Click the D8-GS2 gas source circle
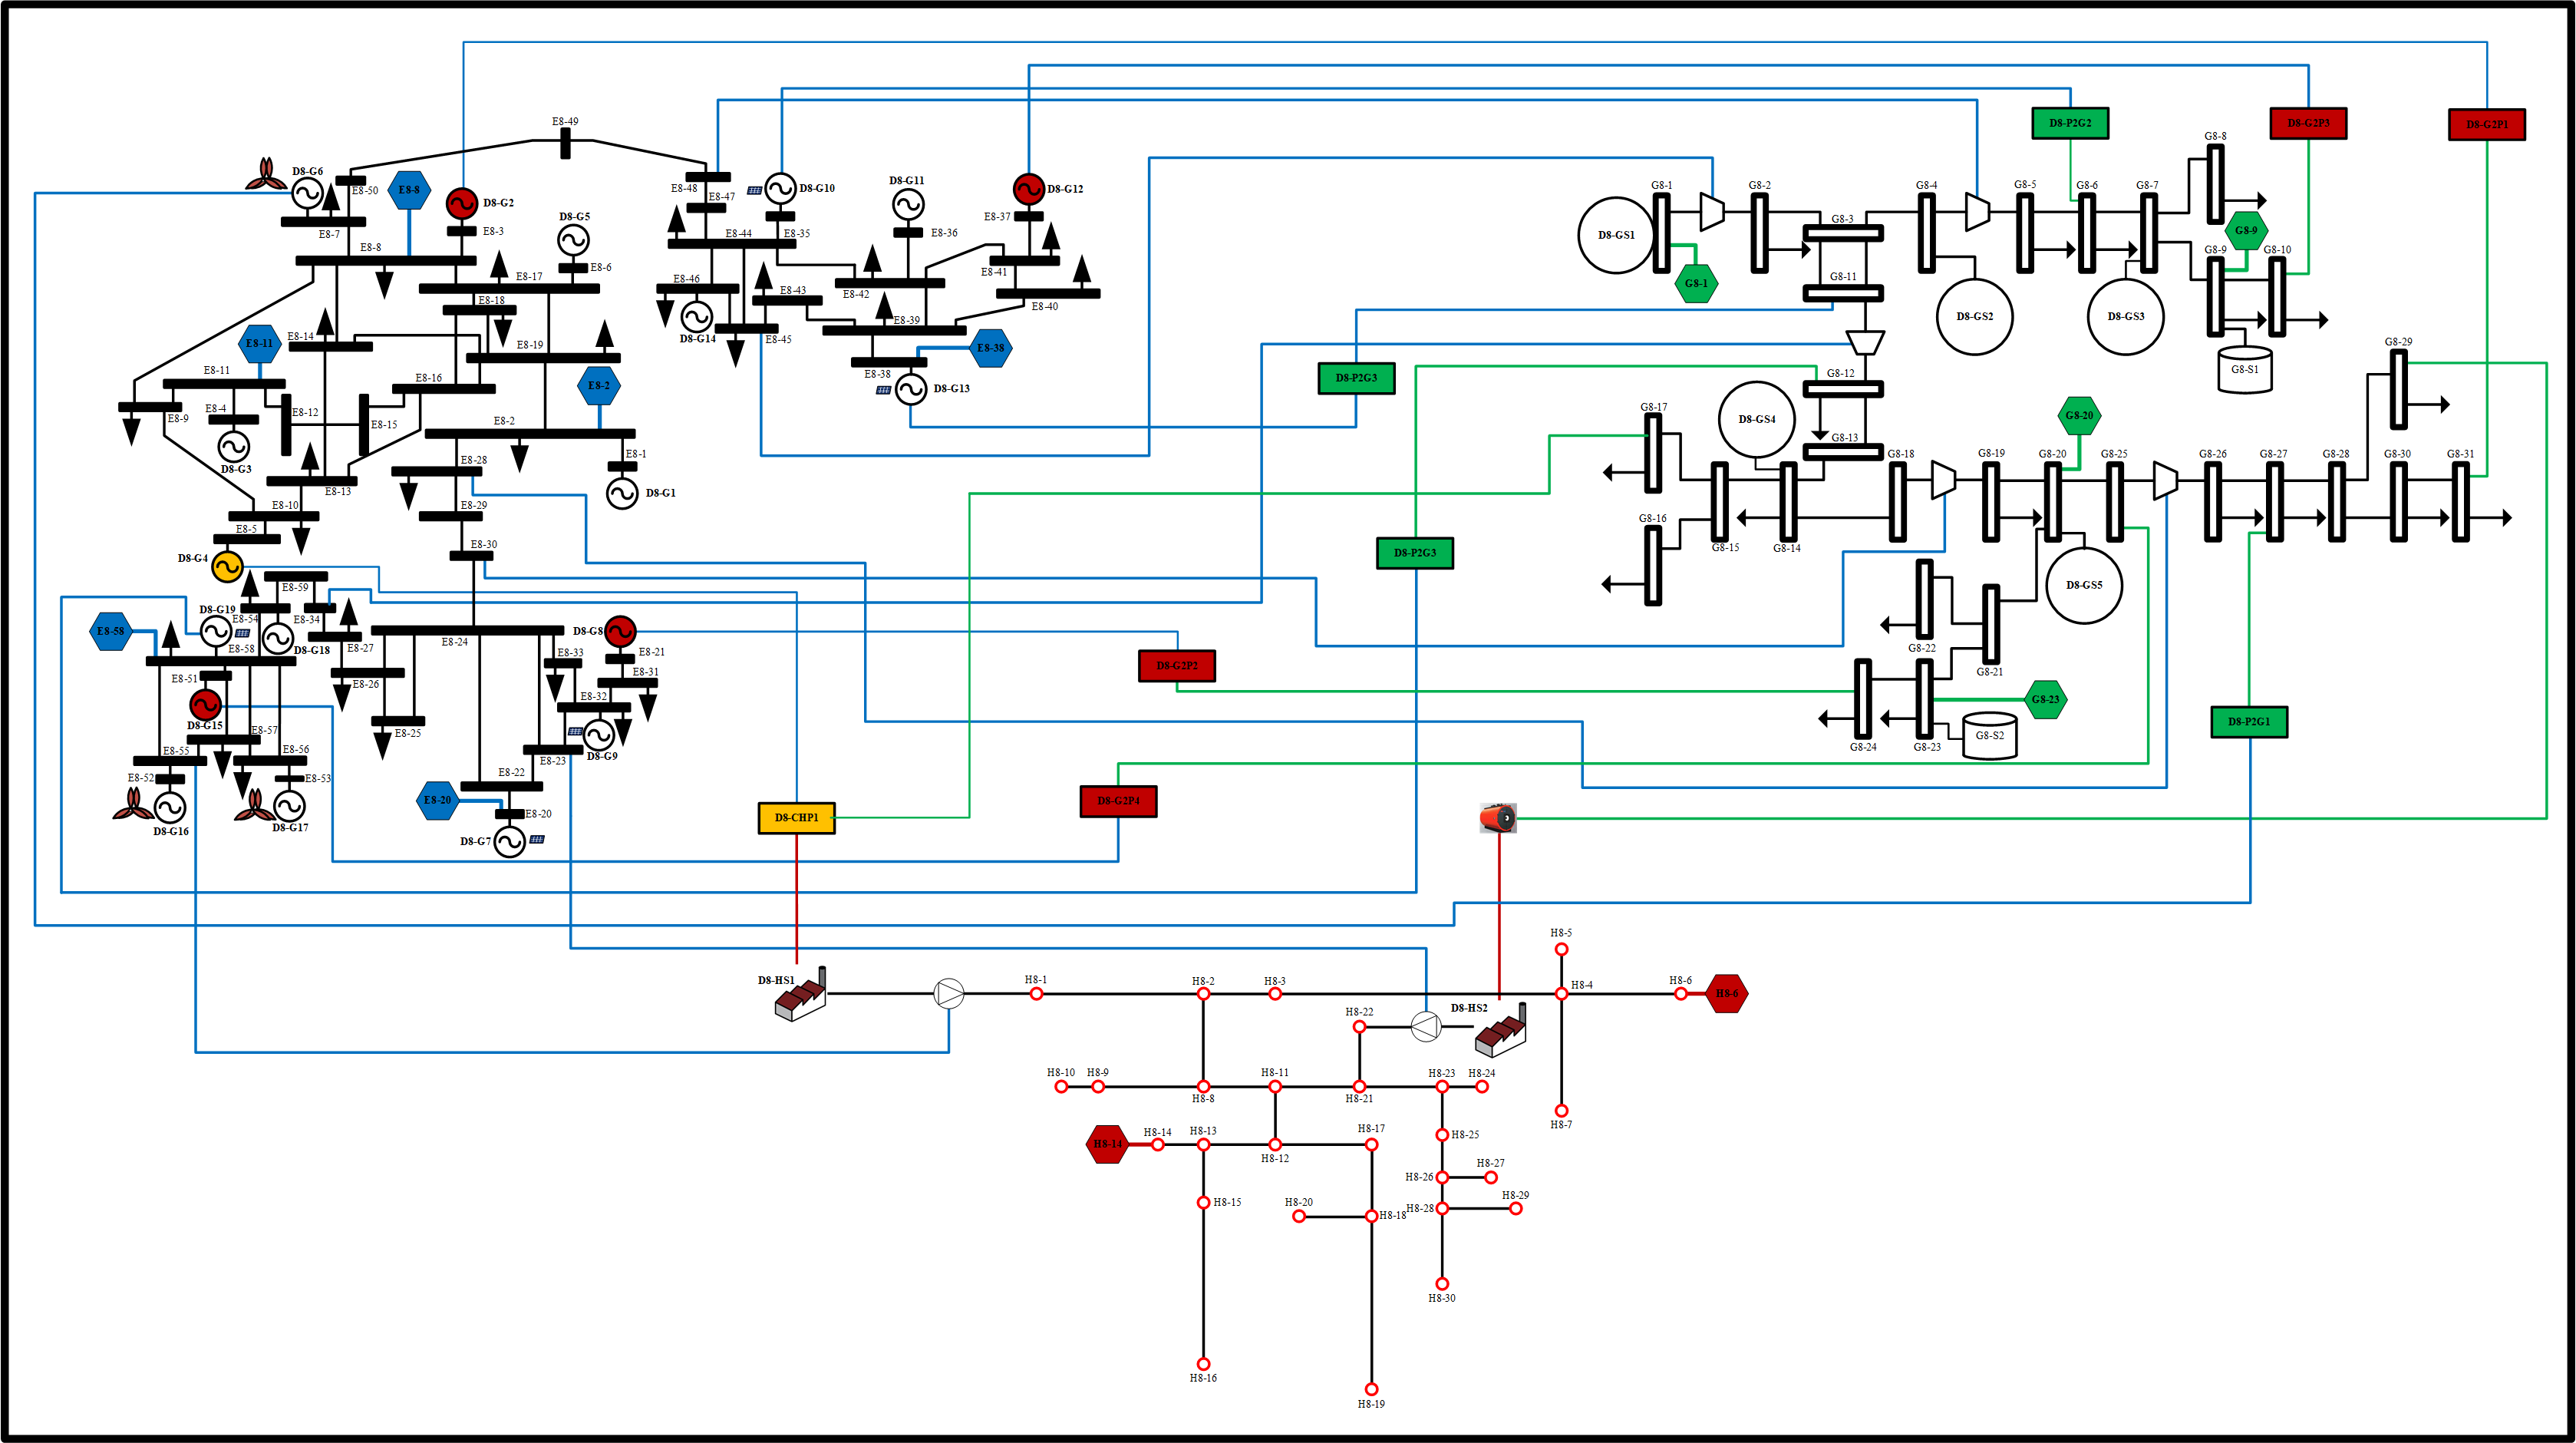This screenshot has height=1443, width=2576. pos(1974,316)
